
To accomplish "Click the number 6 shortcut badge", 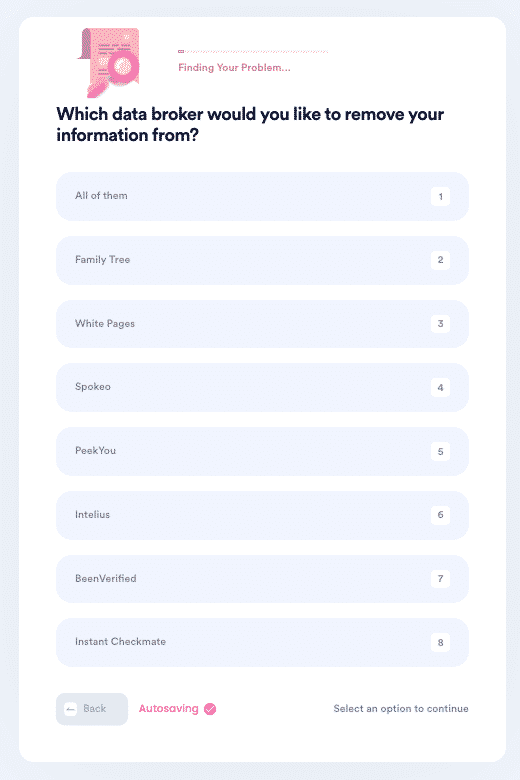I will click(x=440, y=515).
